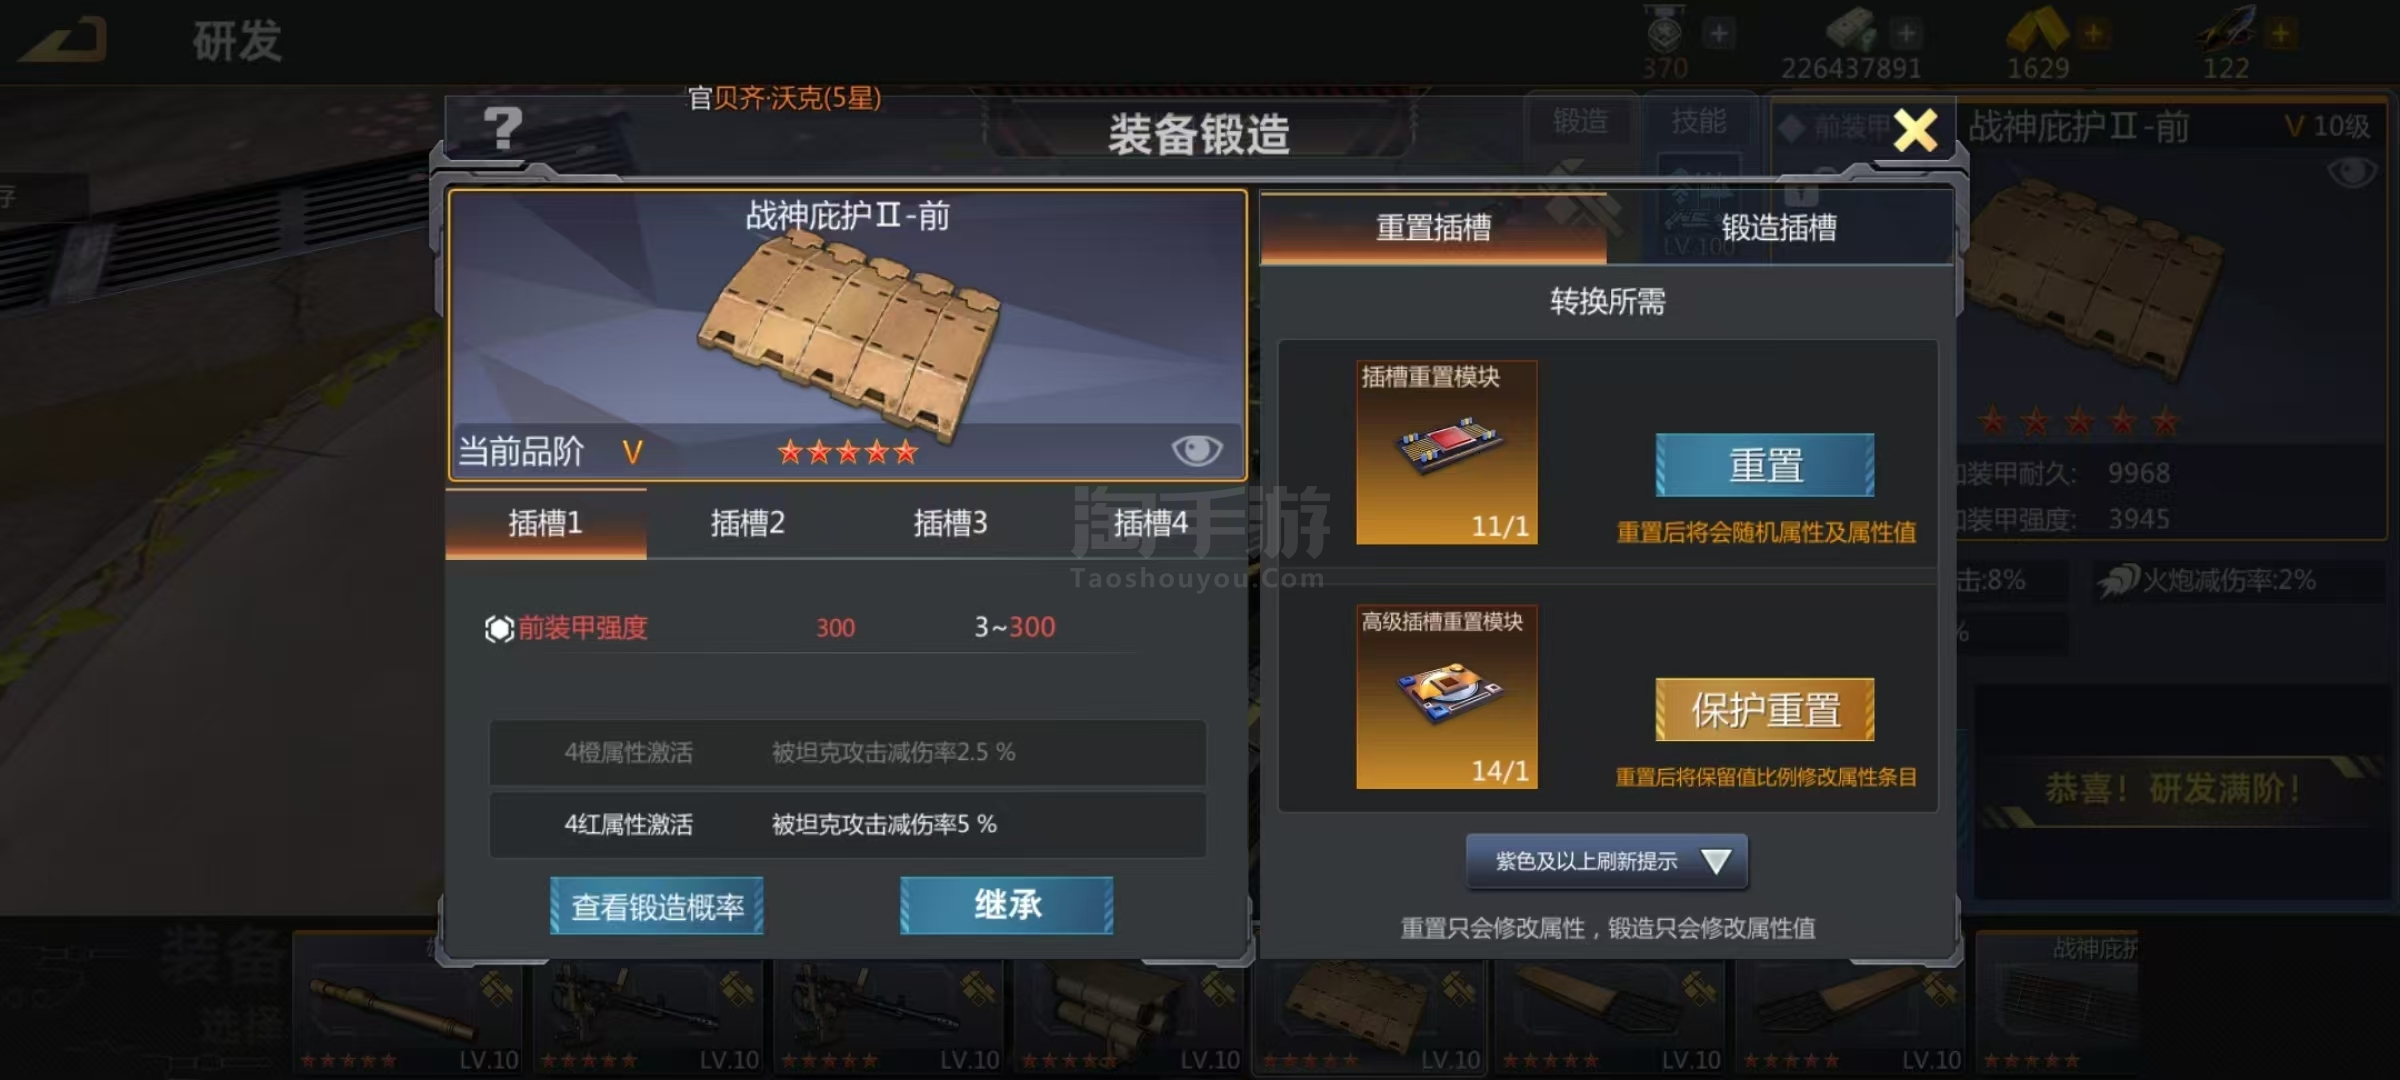Click the plus icon beside the gold amount
This screenshot has width=2400, height=1080.
2092,33
